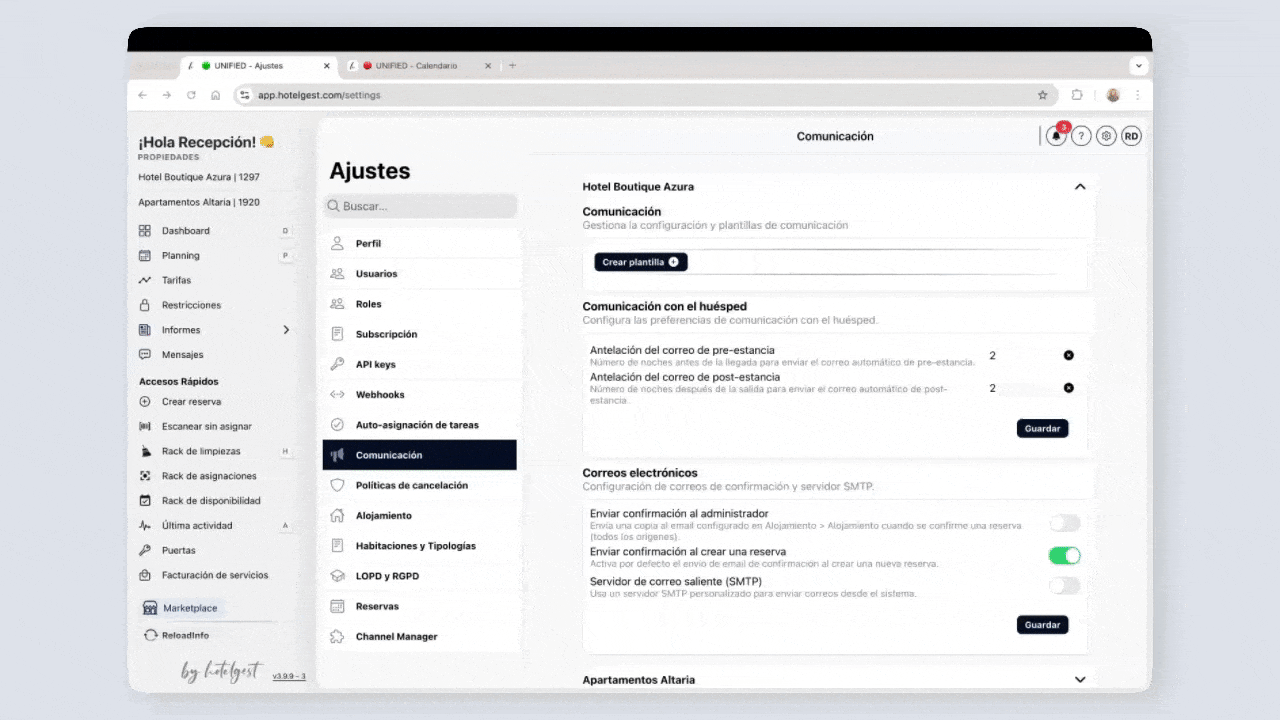Image resolution: width=1280 pixels, height=720 pixels.
Task: Collapse the Hotel Boutique Azura section
Action: 1080,187
